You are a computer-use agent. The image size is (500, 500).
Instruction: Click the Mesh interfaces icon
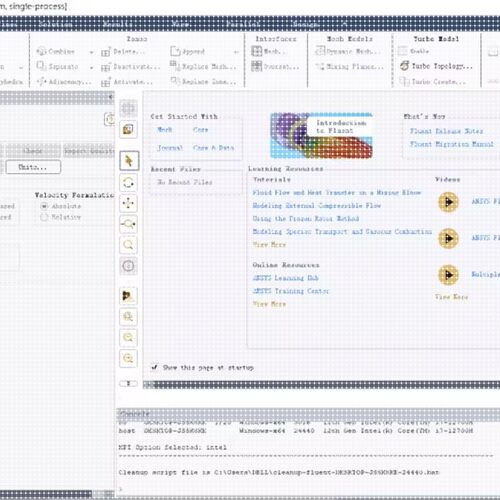tap(257, 51)
